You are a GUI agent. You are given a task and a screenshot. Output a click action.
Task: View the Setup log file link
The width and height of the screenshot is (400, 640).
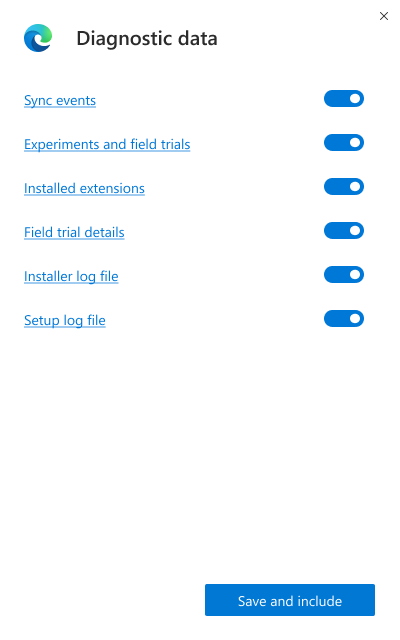(64, 321)
